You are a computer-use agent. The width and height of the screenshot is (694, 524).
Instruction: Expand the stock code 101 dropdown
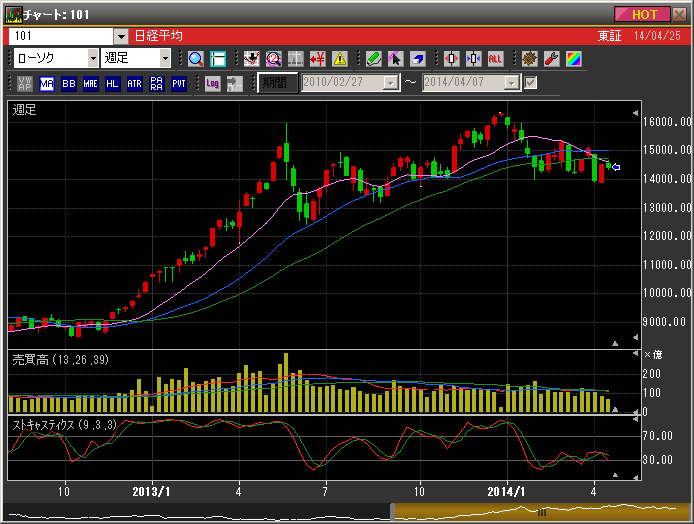click(121, 35)
